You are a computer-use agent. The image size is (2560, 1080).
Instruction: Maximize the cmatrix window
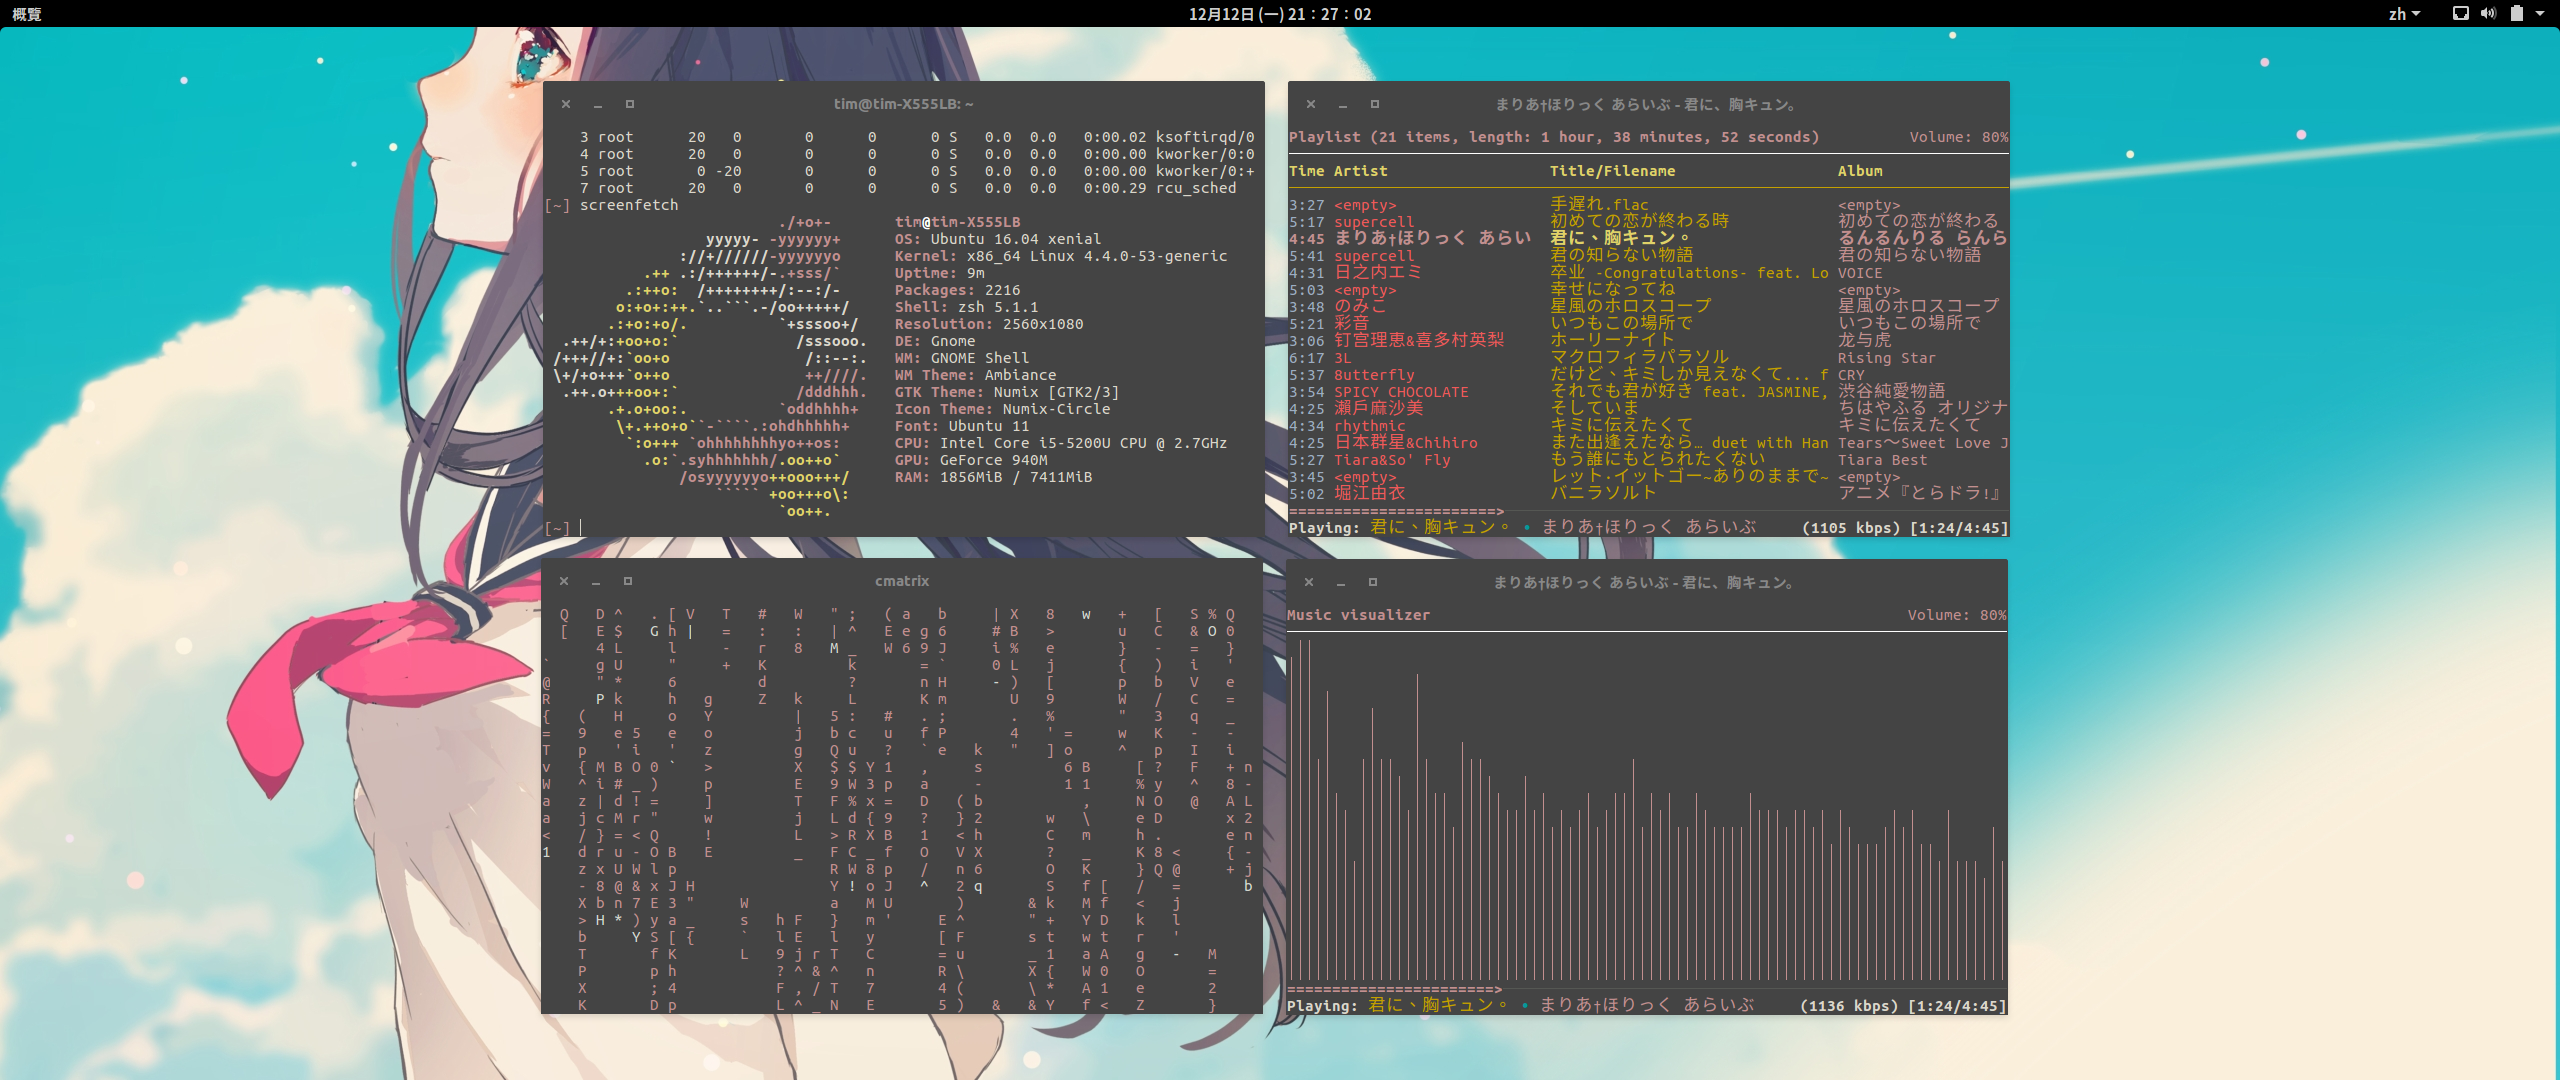coord(628,581)
